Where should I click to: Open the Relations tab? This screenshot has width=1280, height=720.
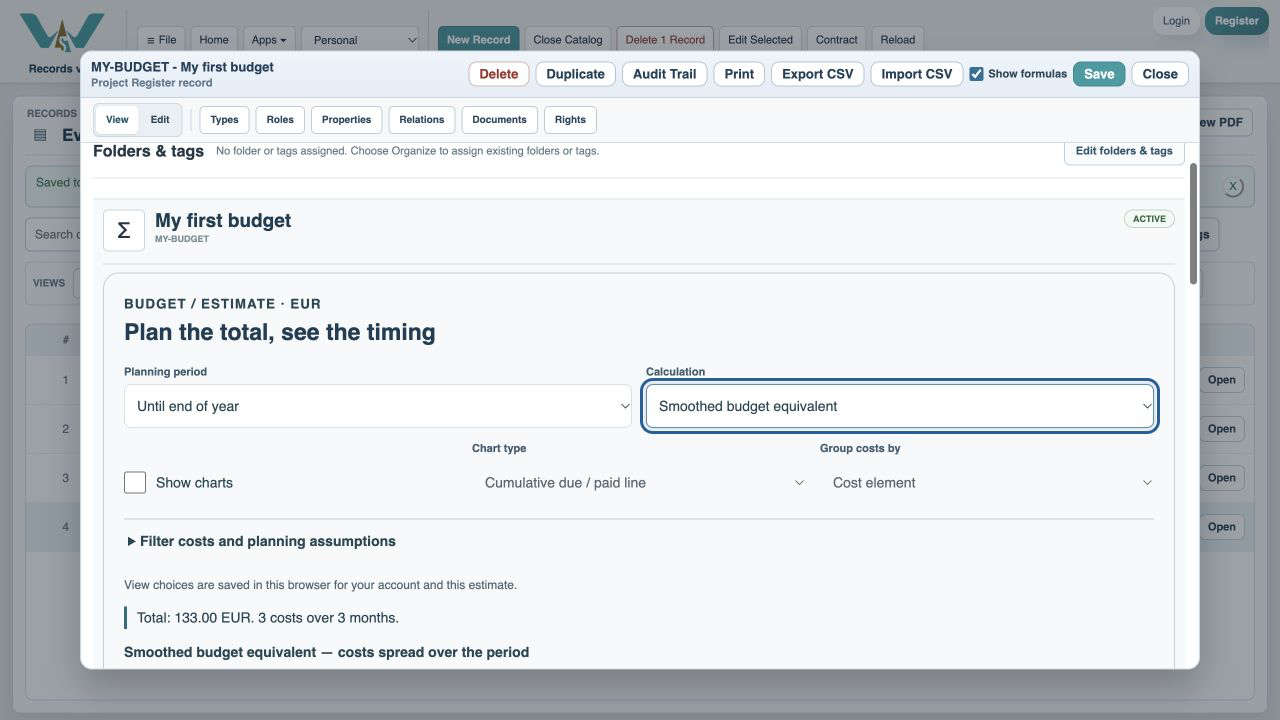click(x=422, y=119)
